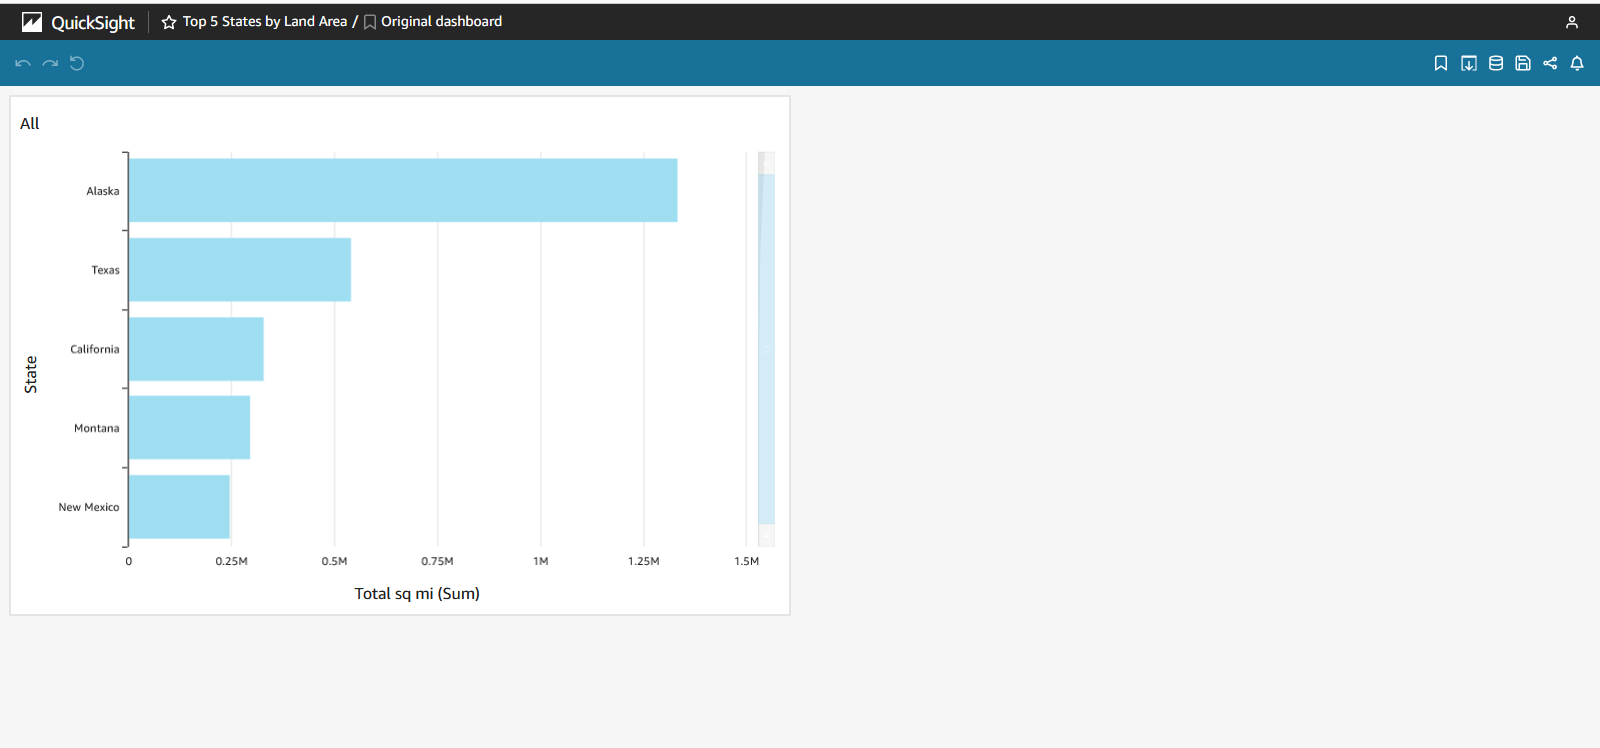Click the Original dashboard bookmark label

tap(441, 21)
